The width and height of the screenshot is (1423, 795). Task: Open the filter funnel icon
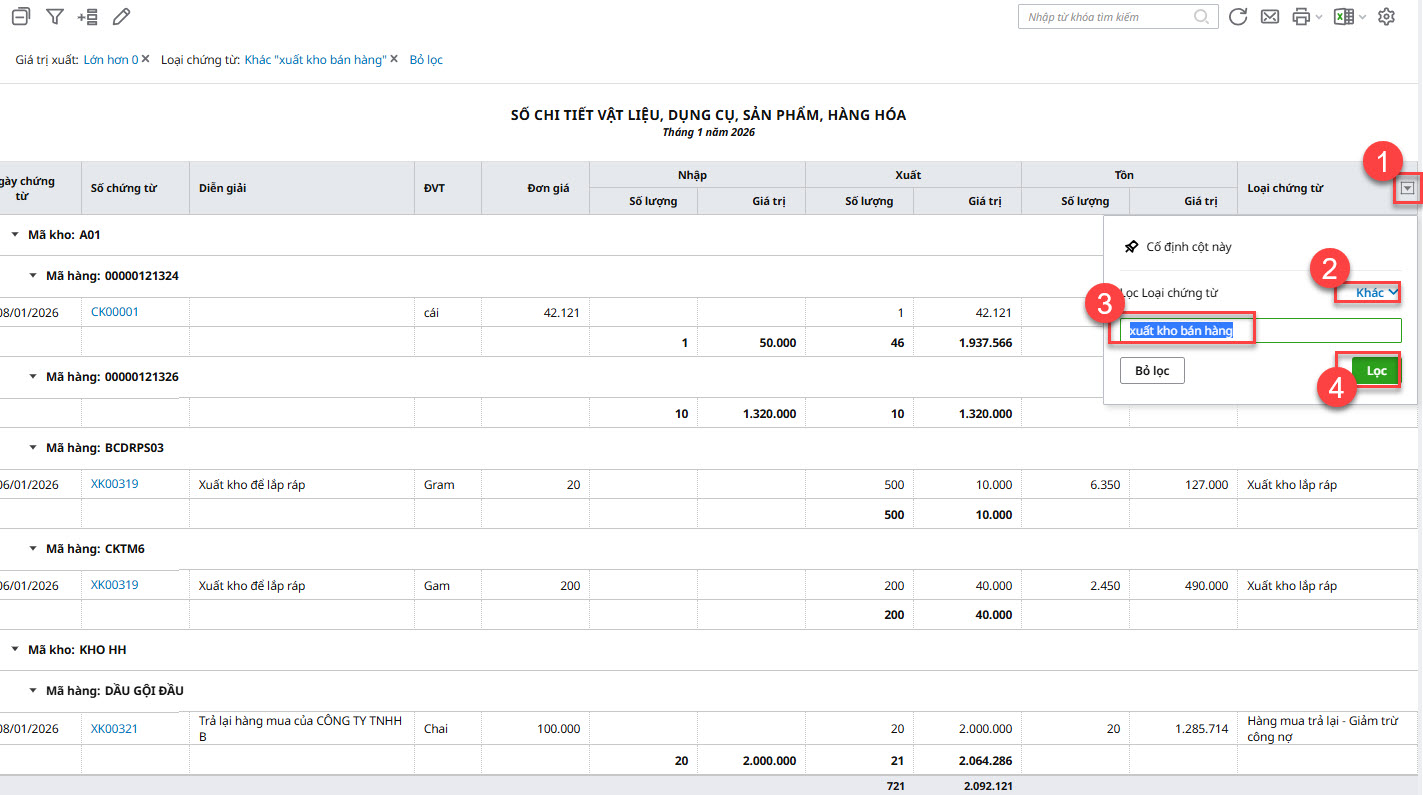(55, 17)
